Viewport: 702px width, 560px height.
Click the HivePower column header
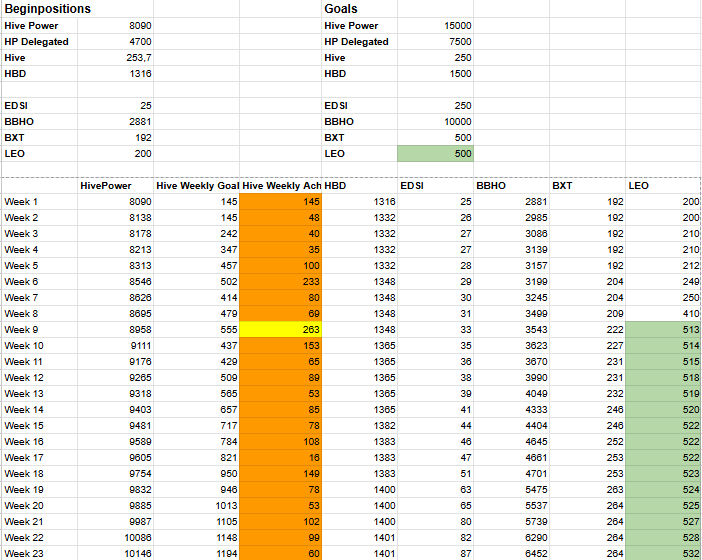click(115, 186)
